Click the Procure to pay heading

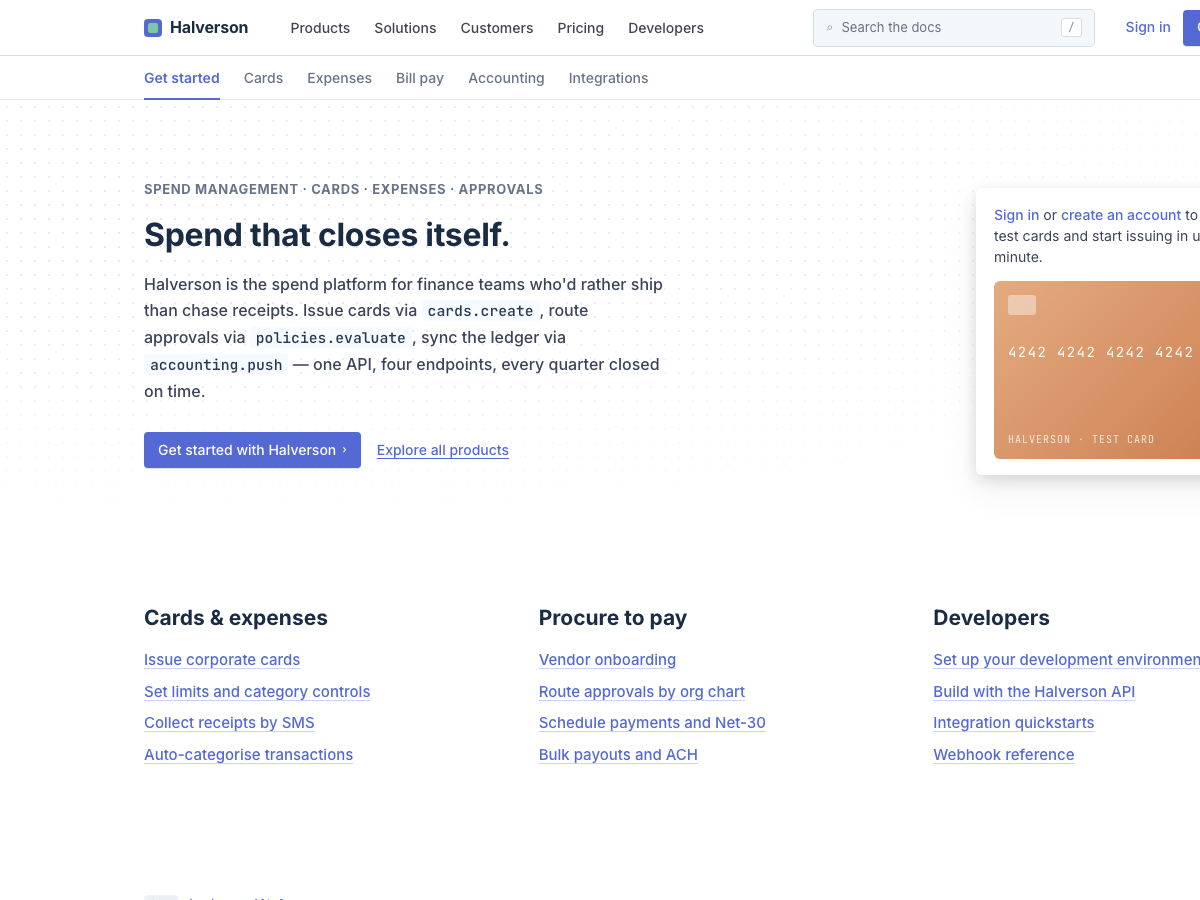[613, 618]
